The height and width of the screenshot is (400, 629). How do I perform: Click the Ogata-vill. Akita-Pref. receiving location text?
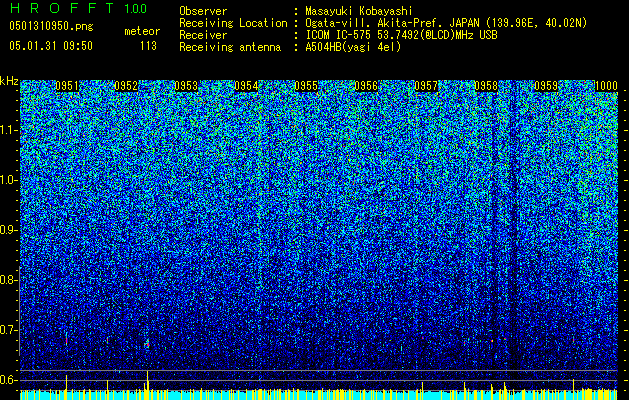click(446, 23)
